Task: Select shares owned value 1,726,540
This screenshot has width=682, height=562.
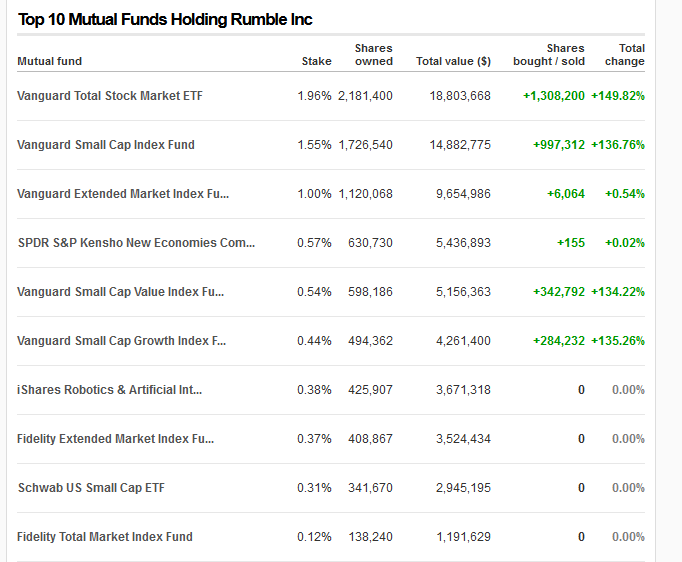Action: tap(365, 145)
